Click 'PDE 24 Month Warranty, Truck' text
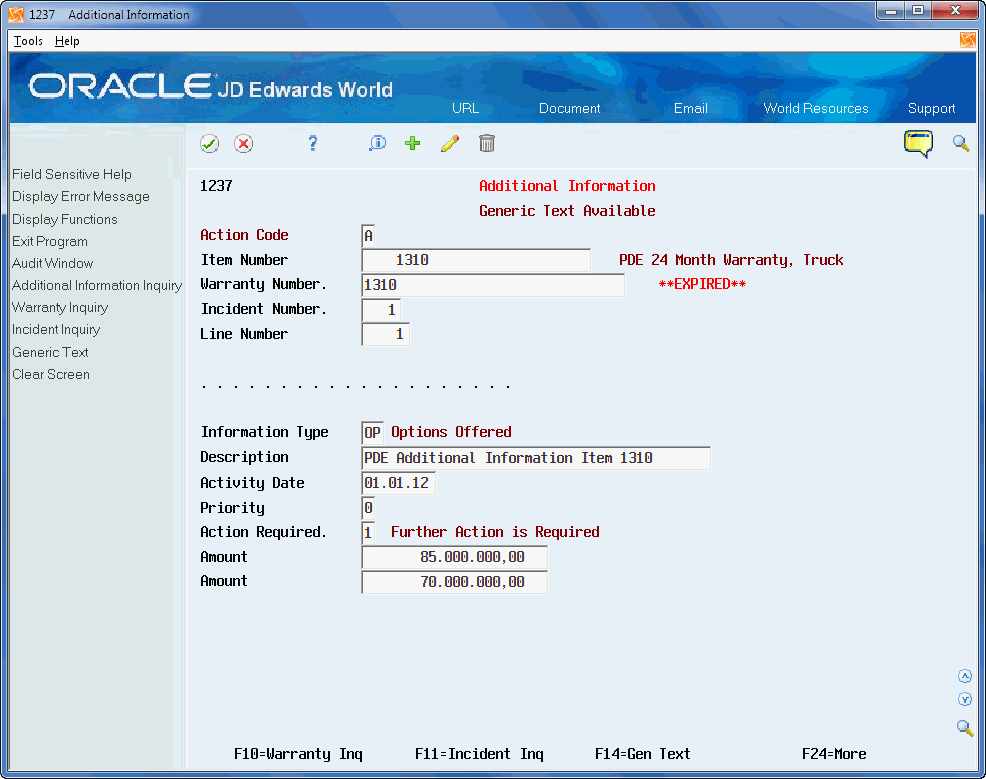Viewport: 986px width, 779px height. [731, 260]
